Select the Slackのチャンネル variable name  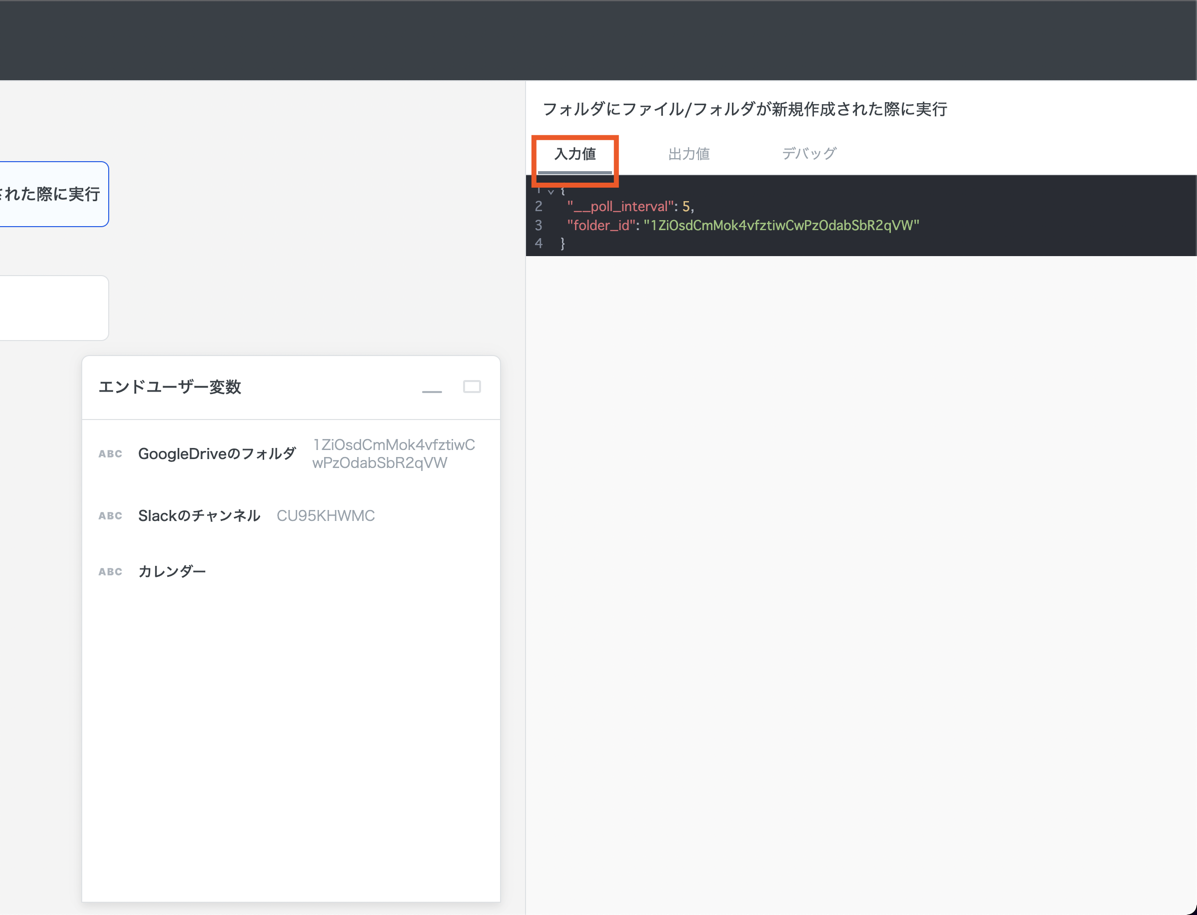point(199,516)
